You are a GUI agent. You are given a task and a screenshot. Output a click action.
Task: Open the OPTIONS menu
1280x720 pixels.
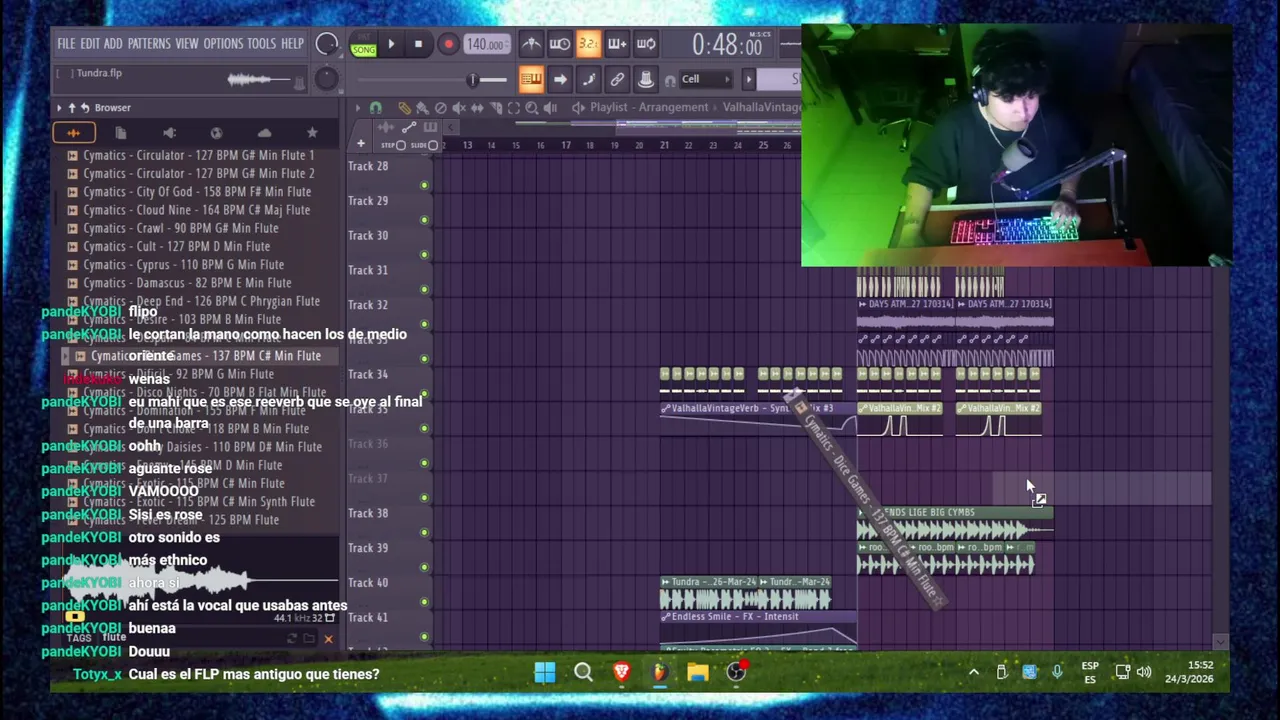tap(223, 44)
